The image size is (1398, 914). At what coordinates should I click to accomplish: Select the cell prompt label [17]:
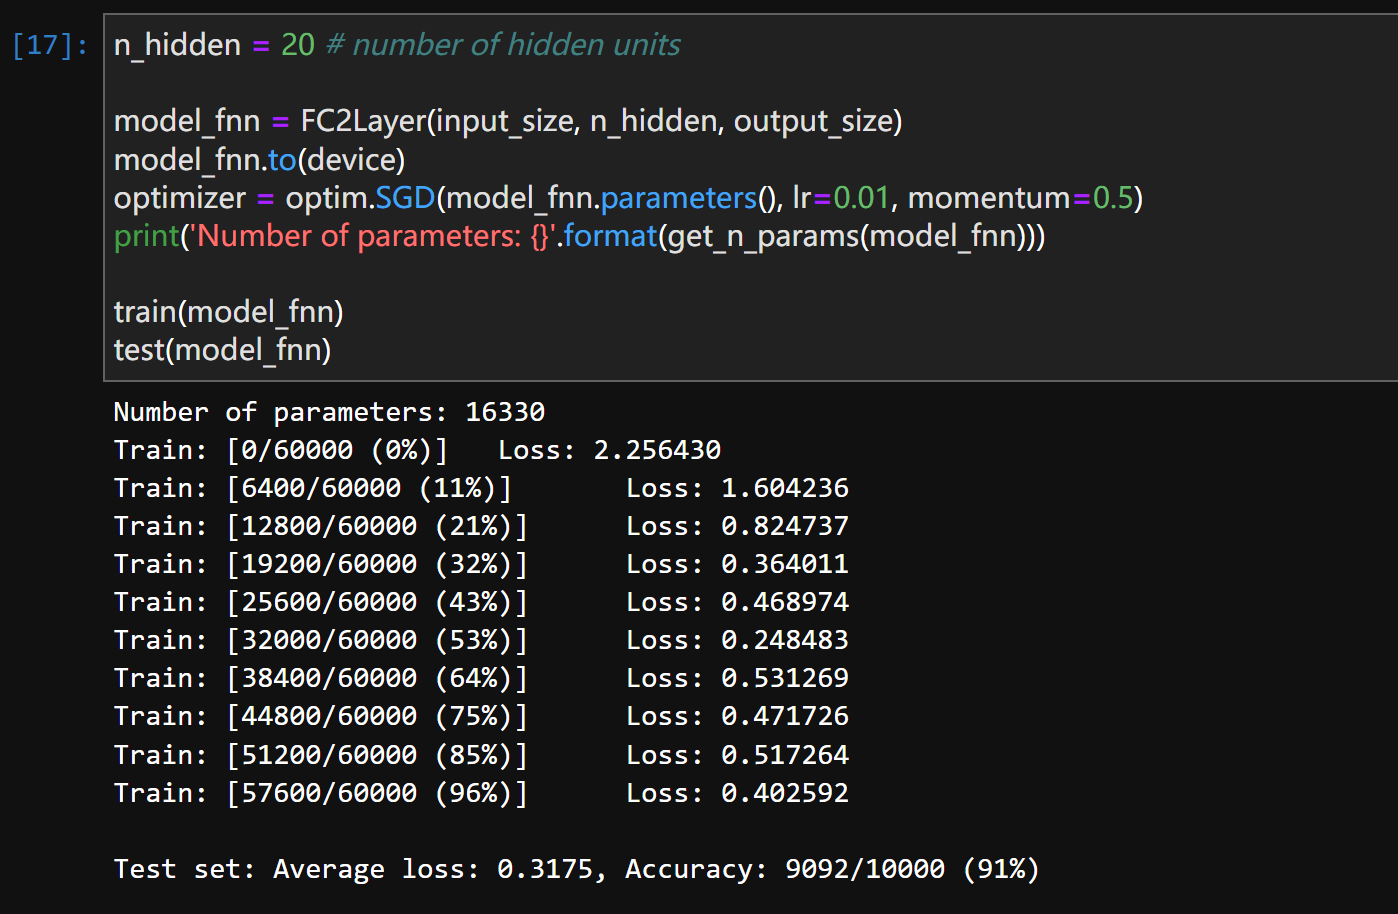tap(50, 45)
